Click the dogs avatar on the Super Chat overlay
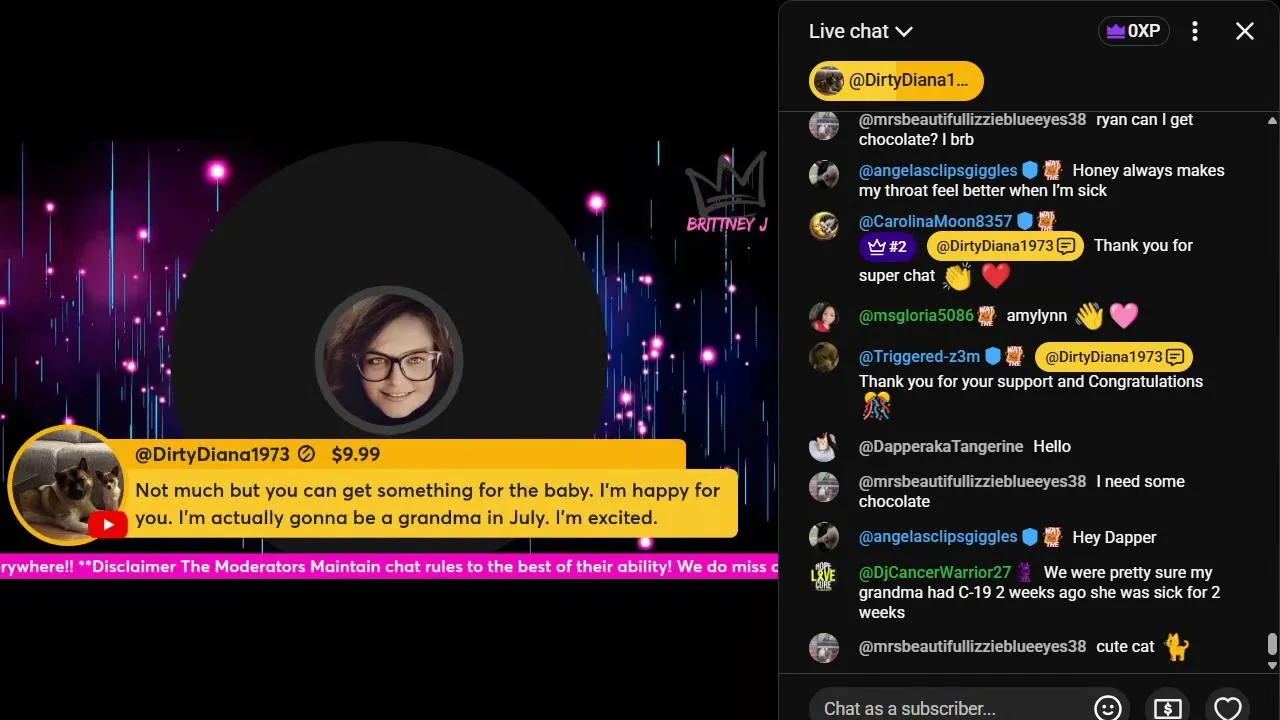 click(x=67, y=485)
